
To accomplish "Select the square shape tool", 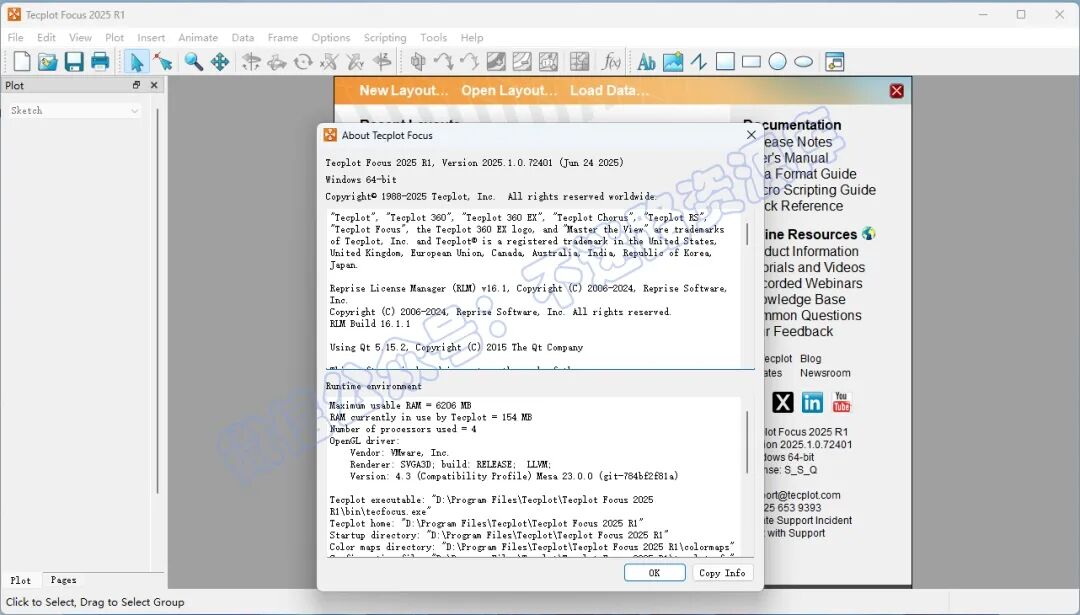I will tap(725, 62).
